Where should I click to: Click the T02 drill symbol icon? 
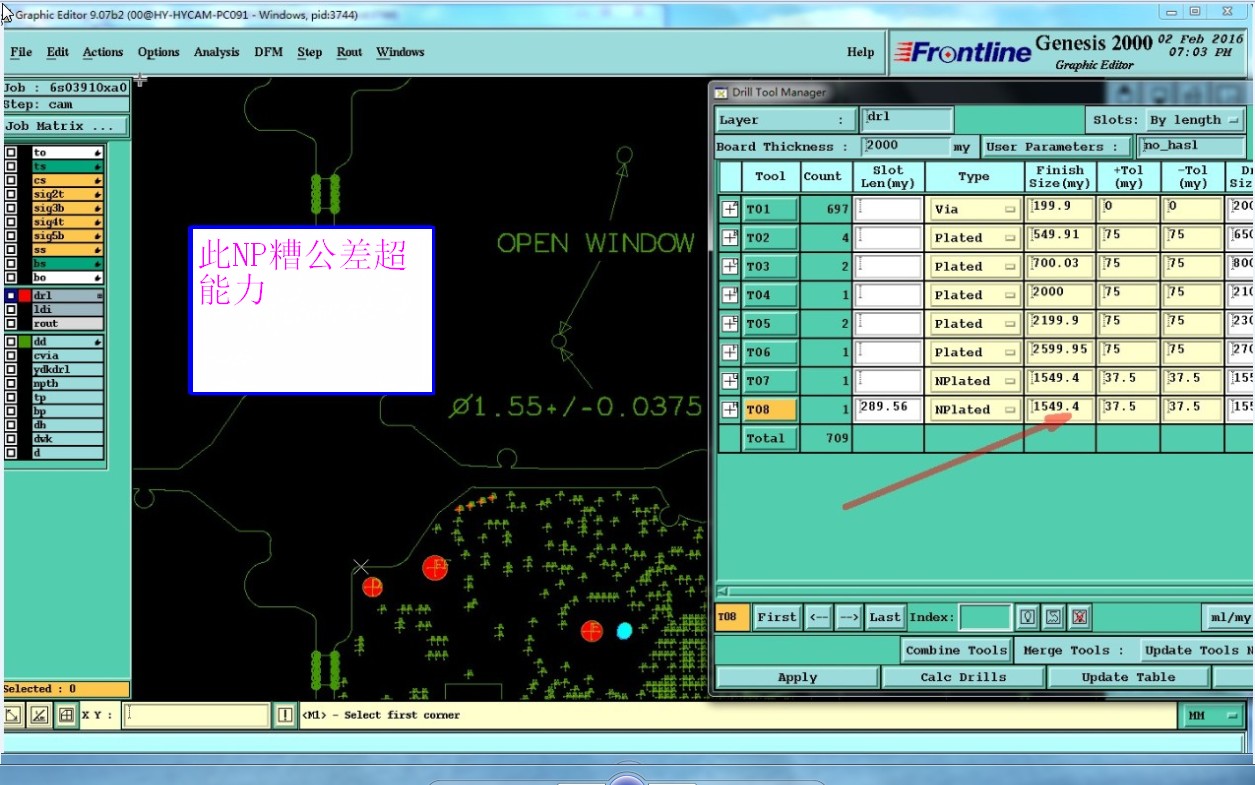pos(730,238)
